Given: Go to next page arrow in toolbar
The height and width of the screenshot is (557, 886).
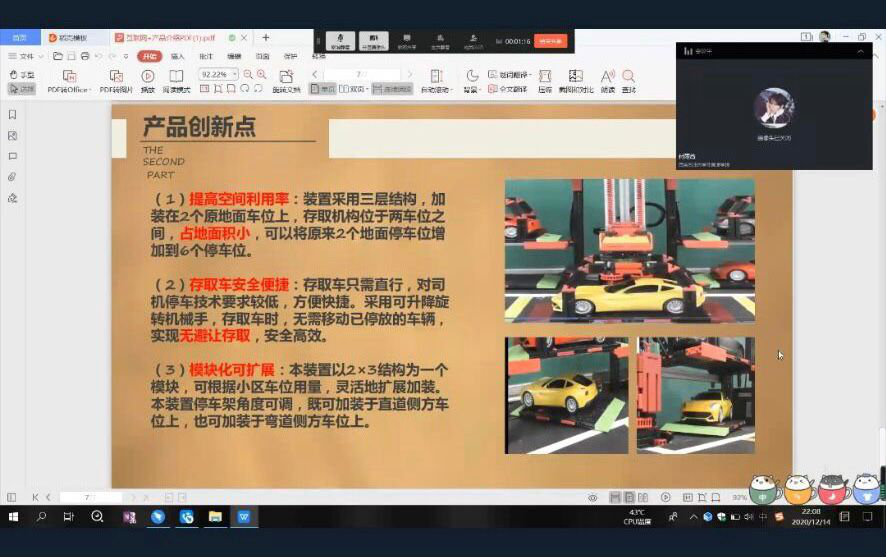Looking at the screenshot, I should (x=409, y=74).
